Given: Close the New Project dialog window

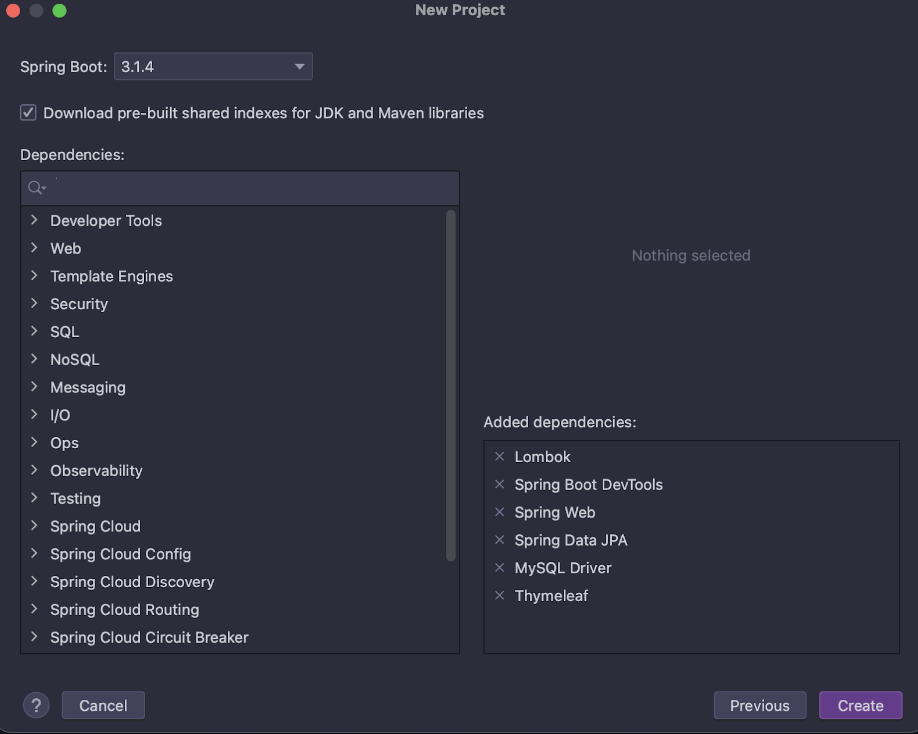Looking at the screenshot, I should coord(13,11).
